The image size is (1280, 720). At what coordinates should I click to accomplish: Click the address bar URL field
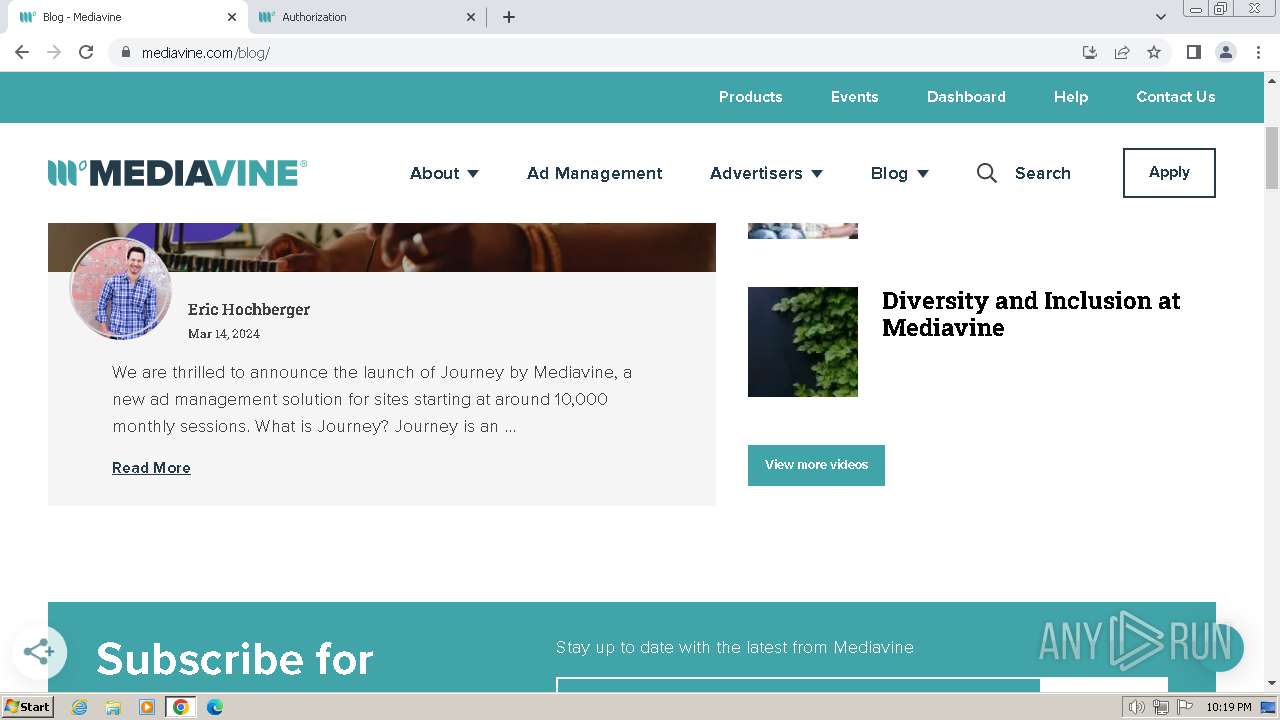pos(600,52)
